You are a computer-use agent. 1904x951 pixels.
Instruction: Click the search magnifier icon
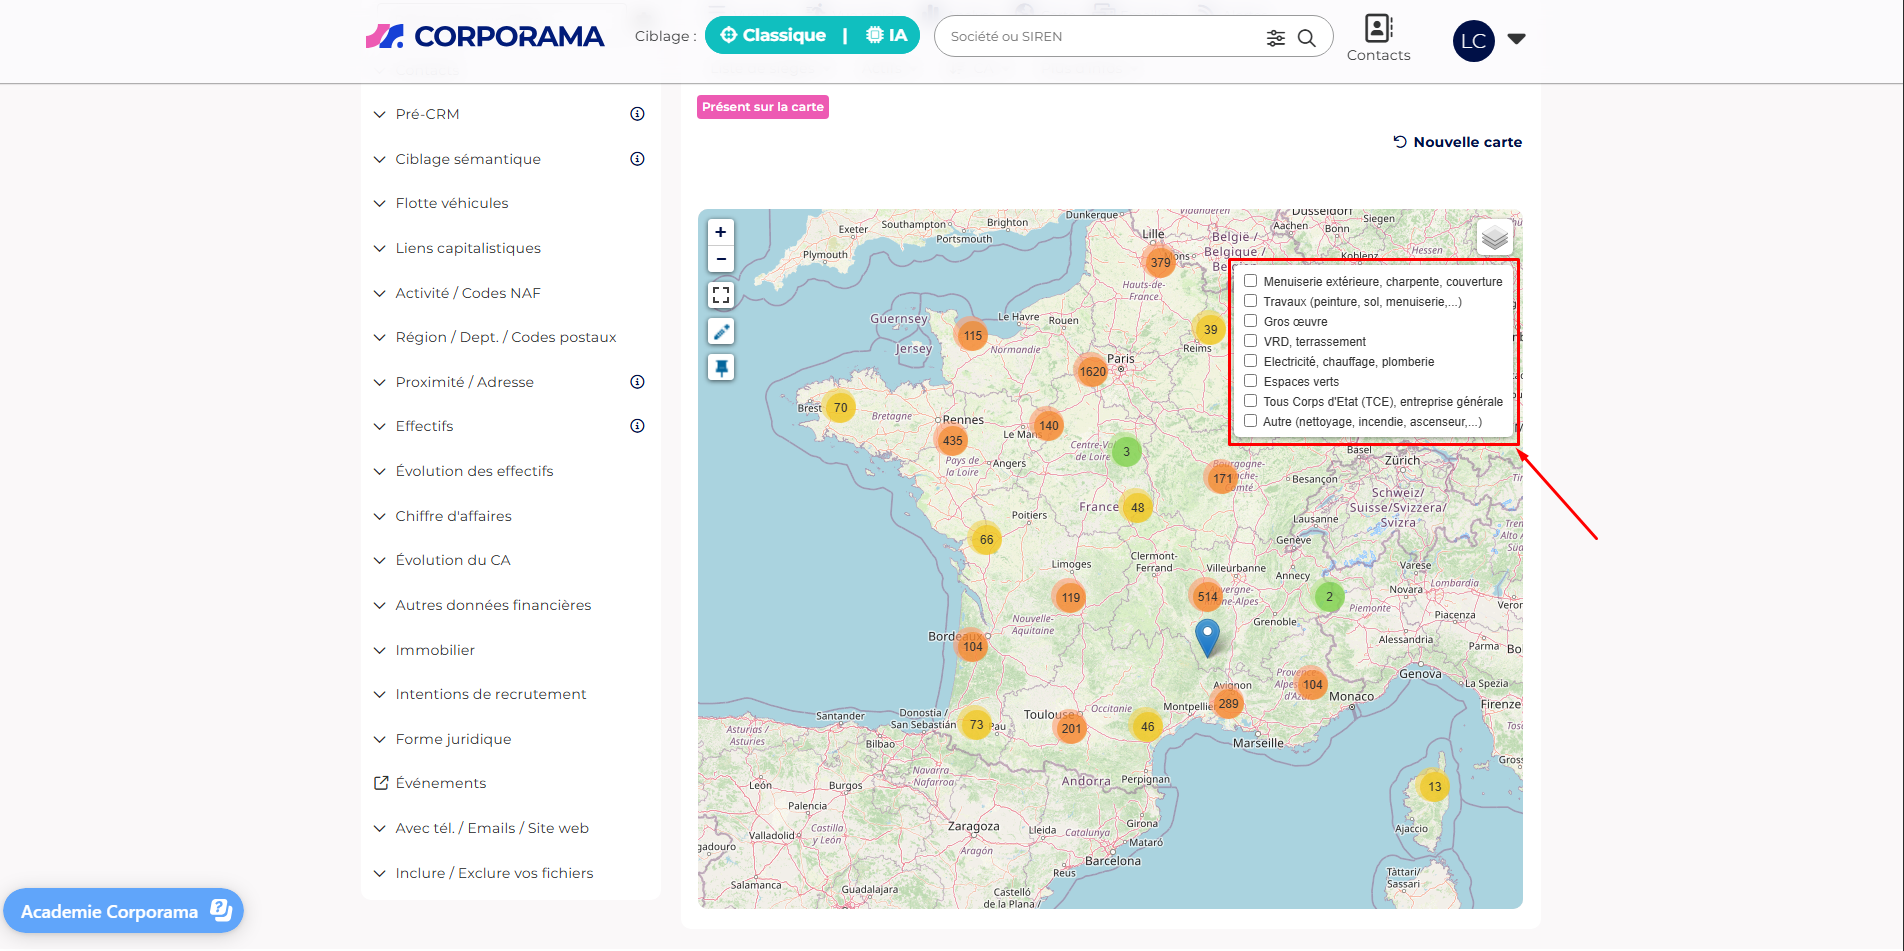coord(1306,38)
